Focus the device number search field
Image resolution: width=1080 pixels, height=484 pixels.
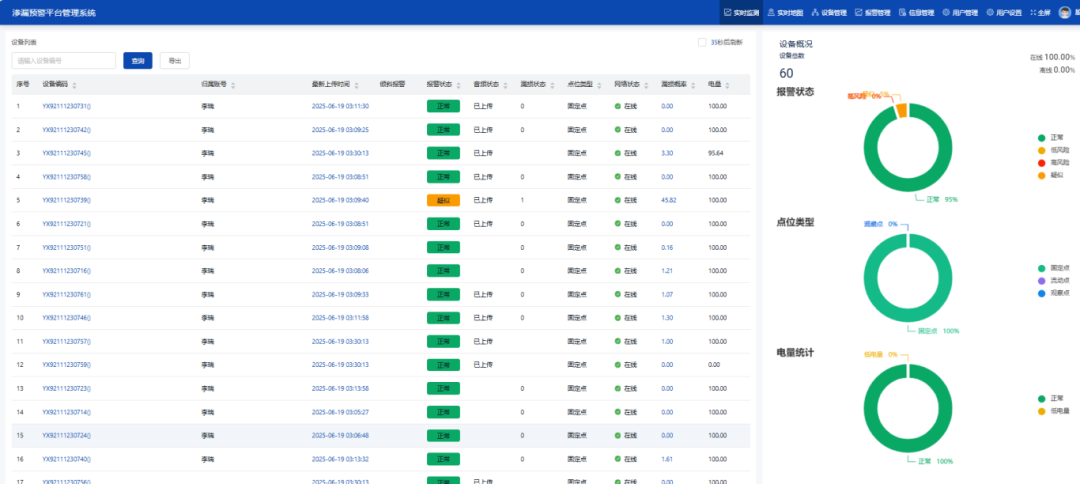click(x=63, y=61)
